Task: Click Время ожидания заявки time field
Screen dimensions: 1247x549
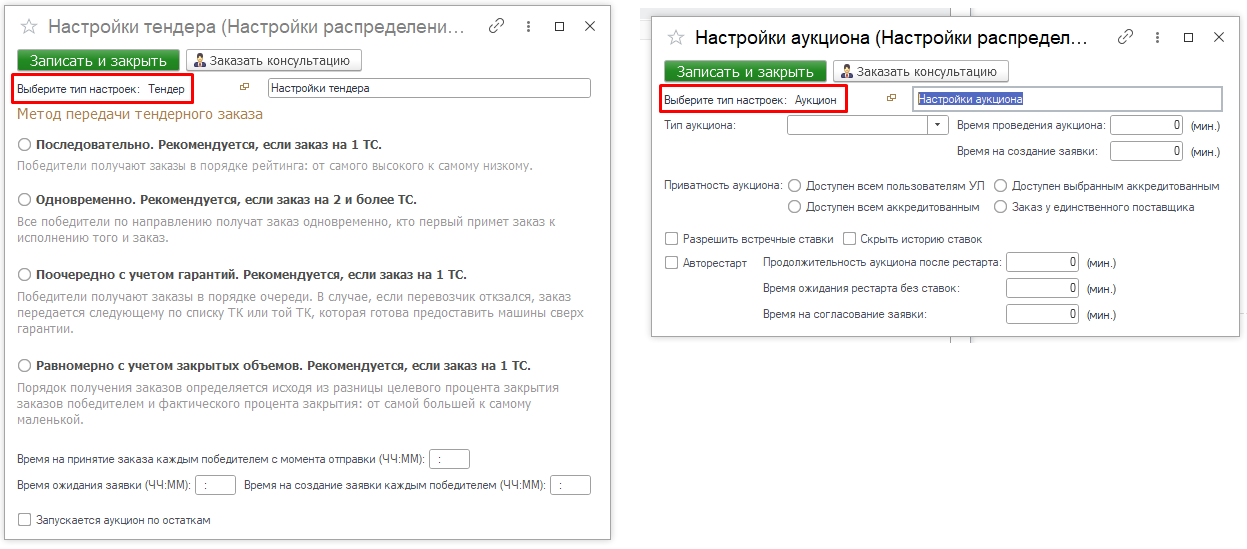Action: click(x=215, y=485)
